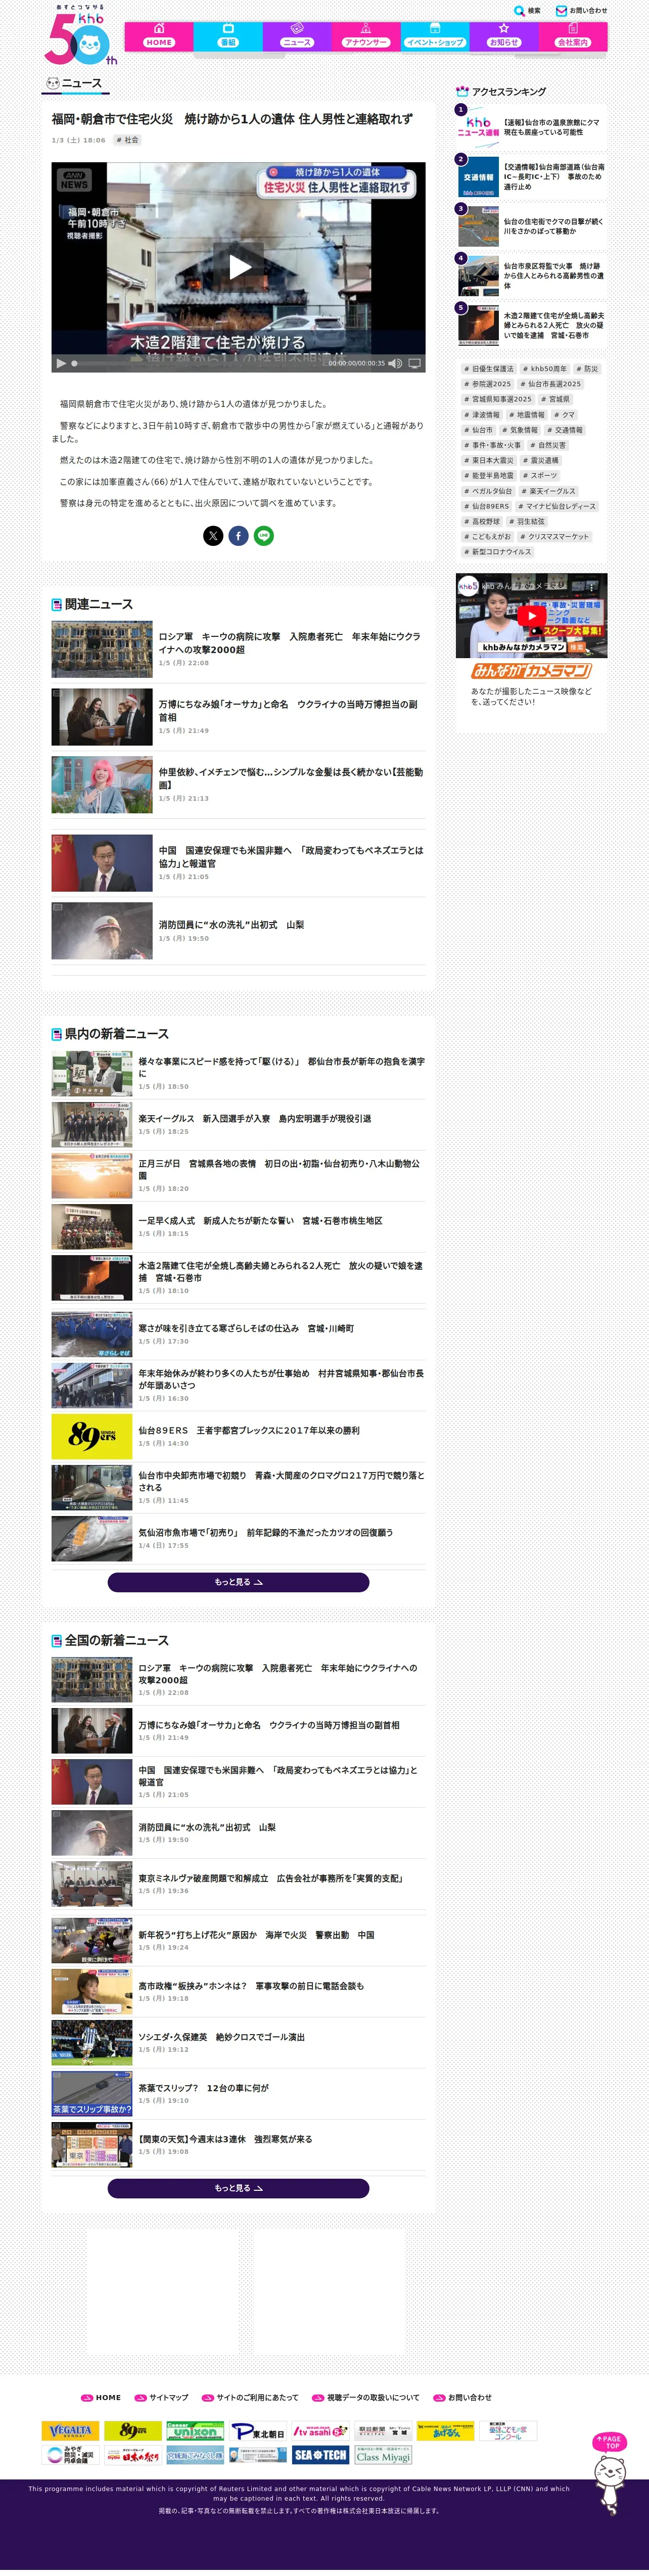
Task: Open 東京ミネルヴァ破産問題で和解成立 article
Action: [x=238, y=1884]
